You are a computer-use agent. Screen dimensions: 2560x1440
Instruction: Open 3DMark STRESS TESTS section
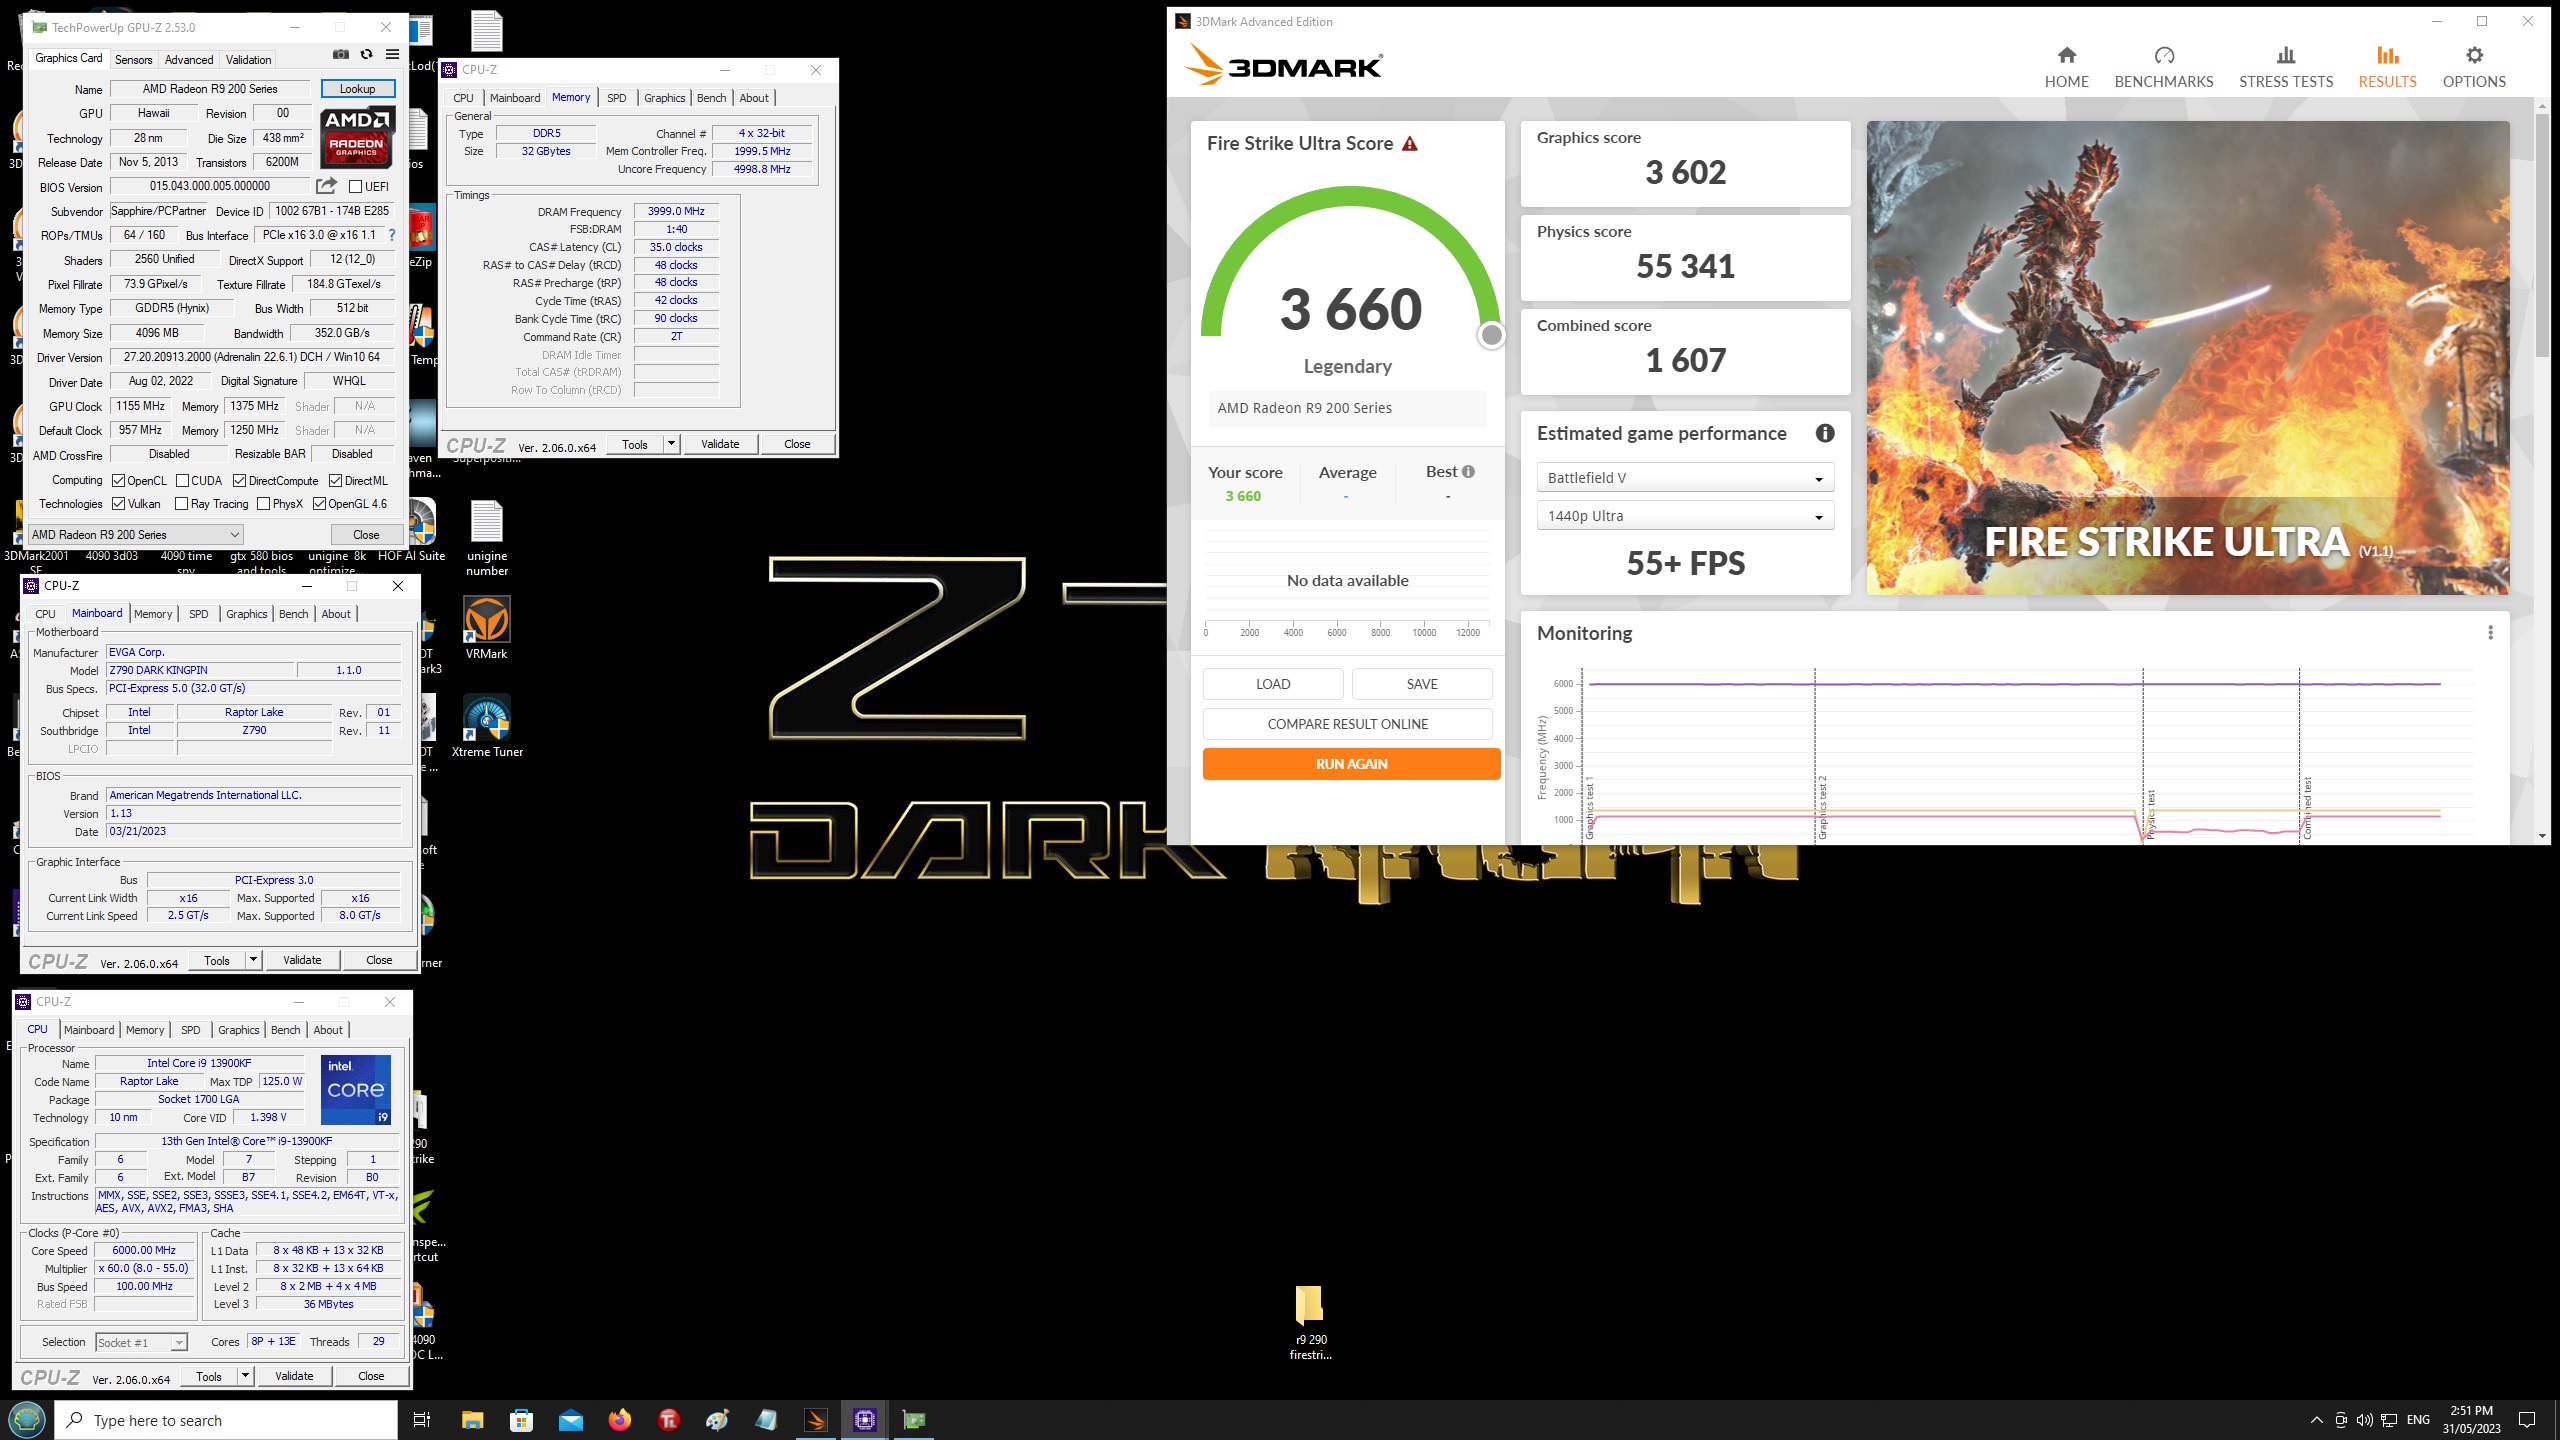[x=2286, y=67]
